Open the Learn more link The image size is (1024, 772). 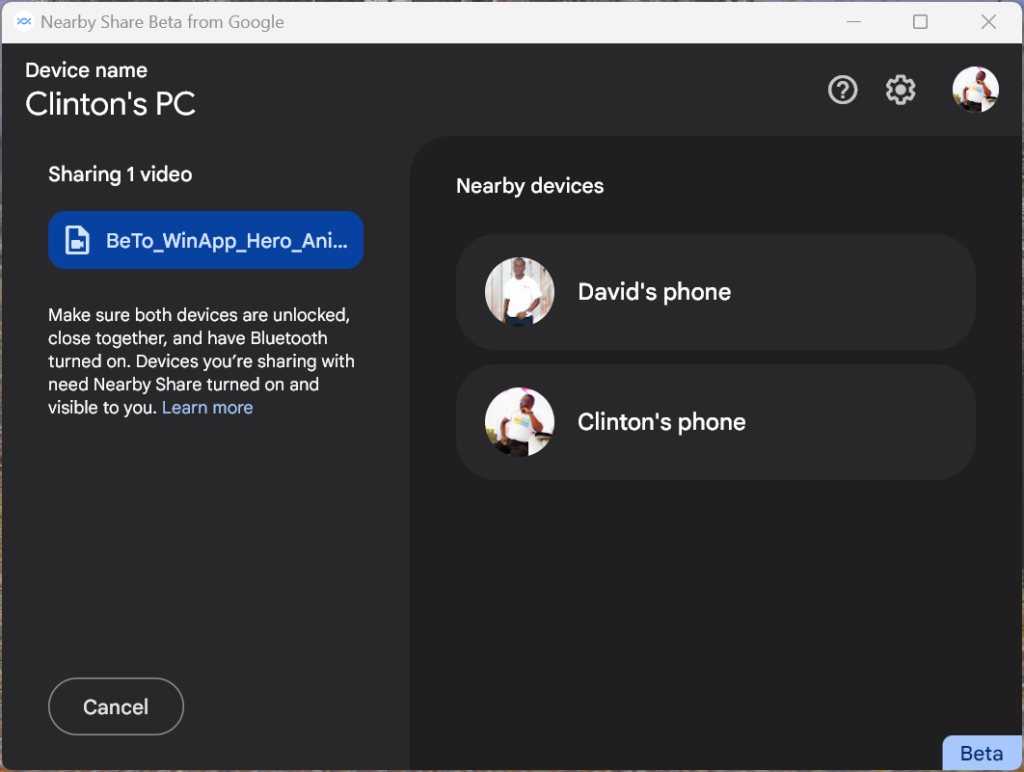207,408
